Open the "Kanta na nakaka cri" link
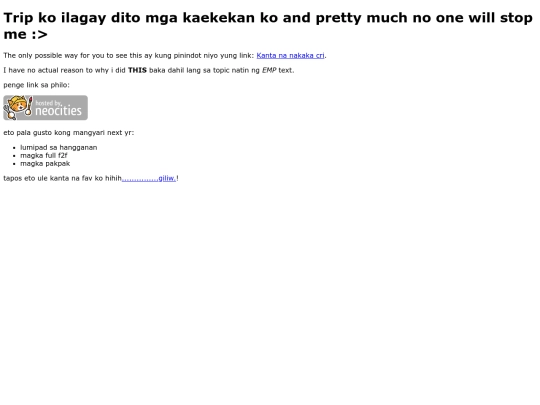 tap(290, 55)
